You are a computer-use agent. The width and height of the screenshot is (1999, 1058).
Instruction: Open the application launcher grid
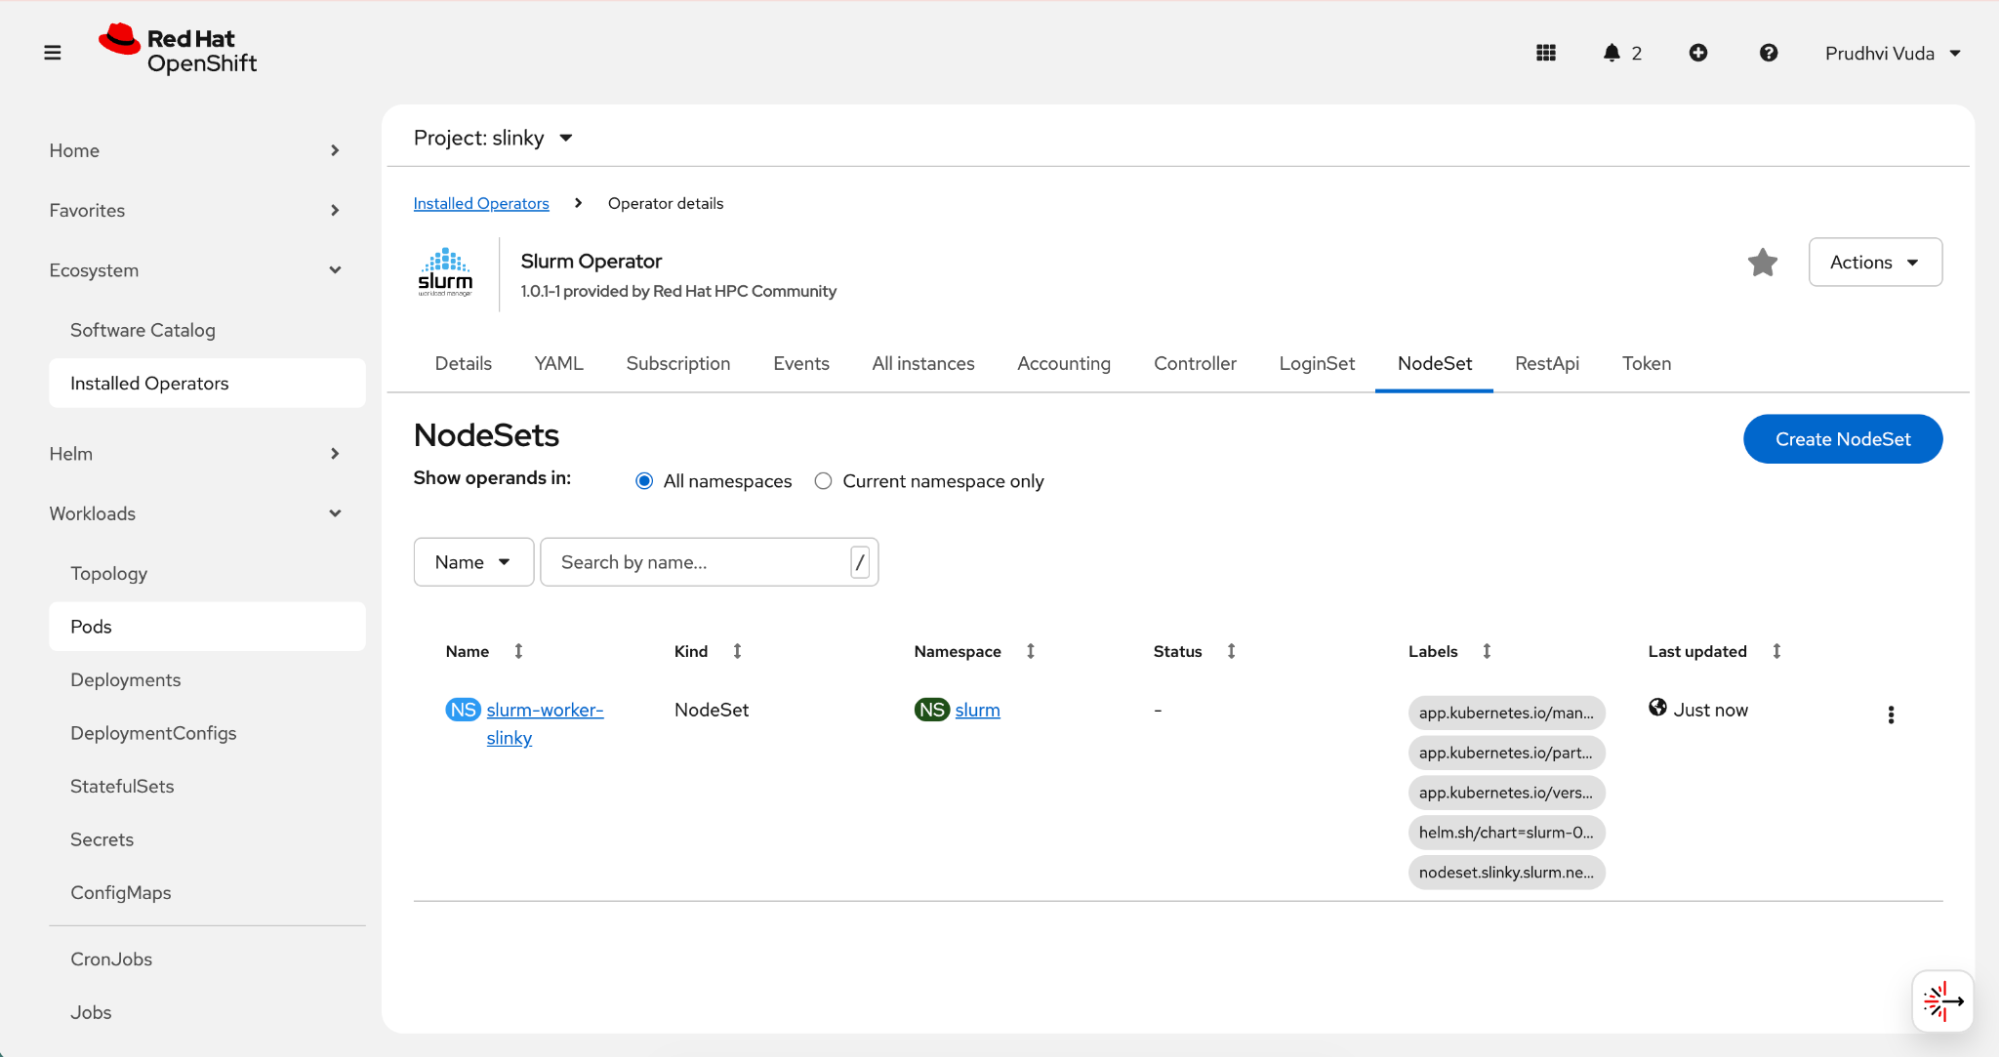pos(1545,53)
